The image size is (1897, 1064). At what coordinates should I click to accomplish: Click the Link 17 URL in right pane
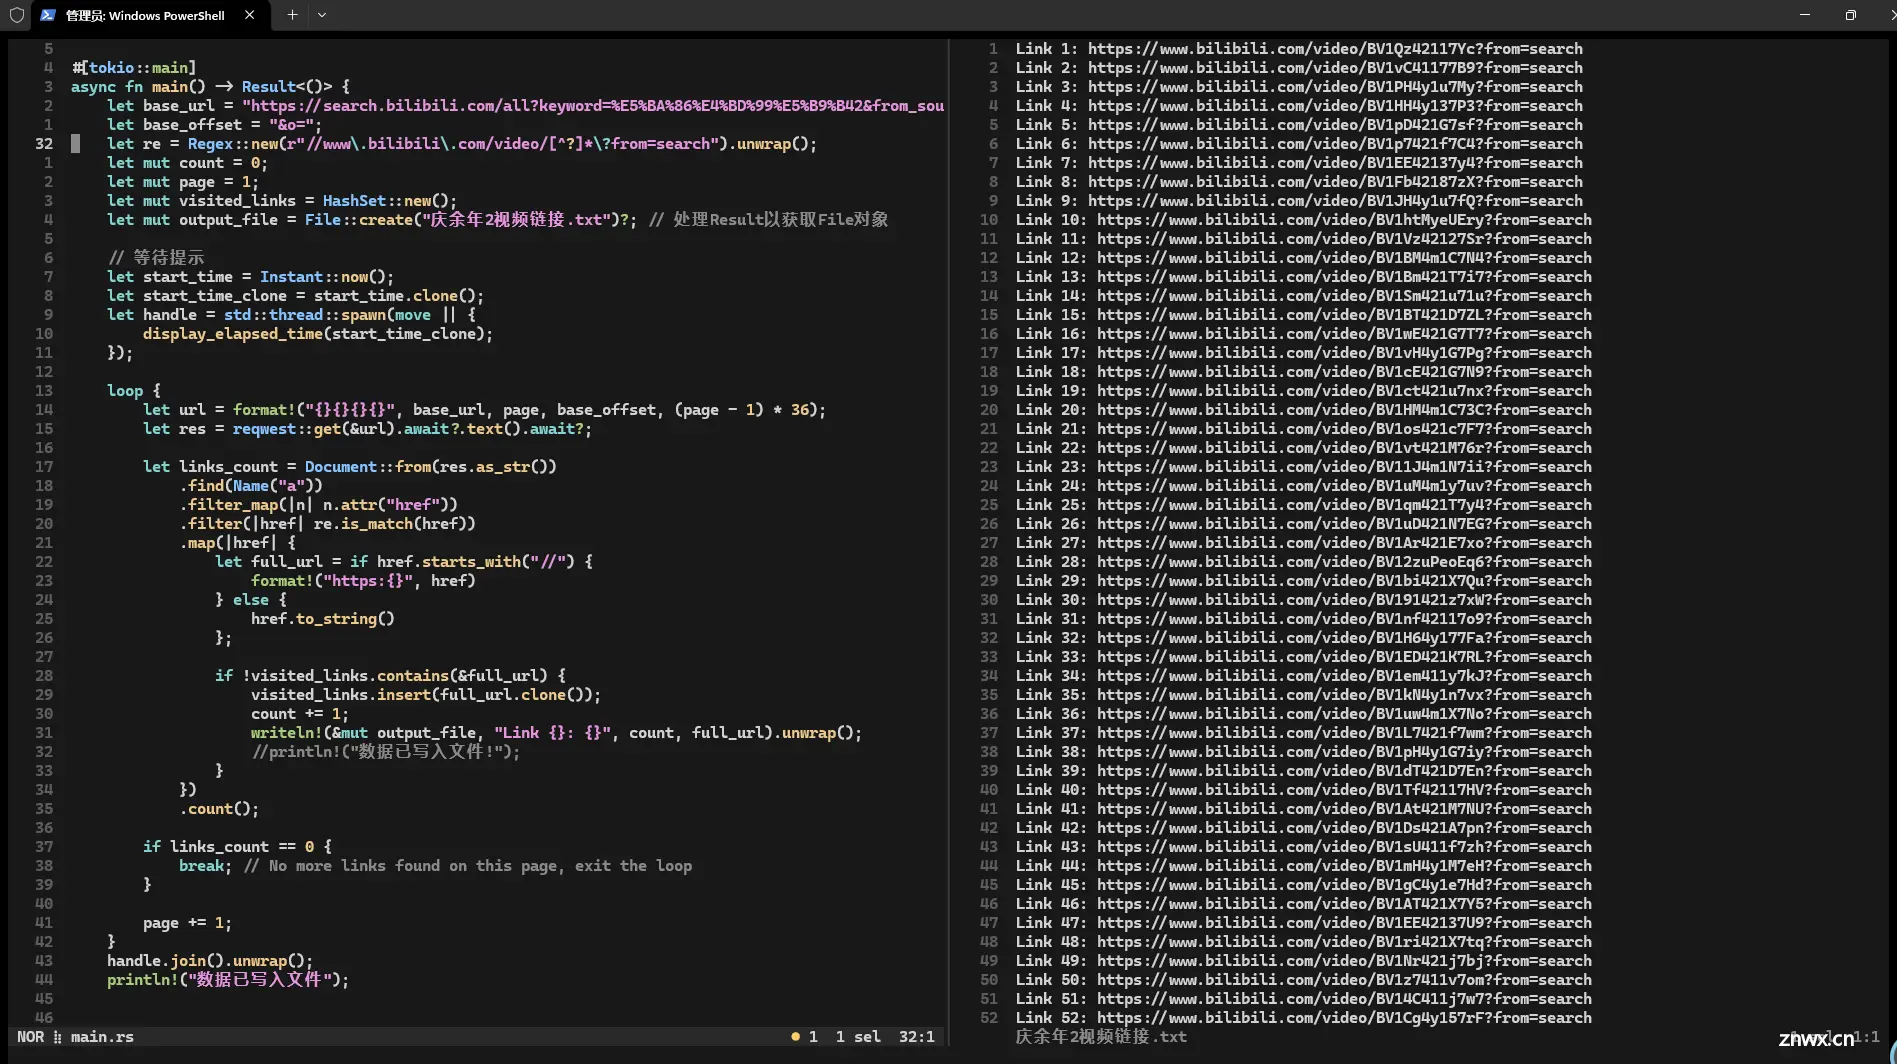(1344, 352)
